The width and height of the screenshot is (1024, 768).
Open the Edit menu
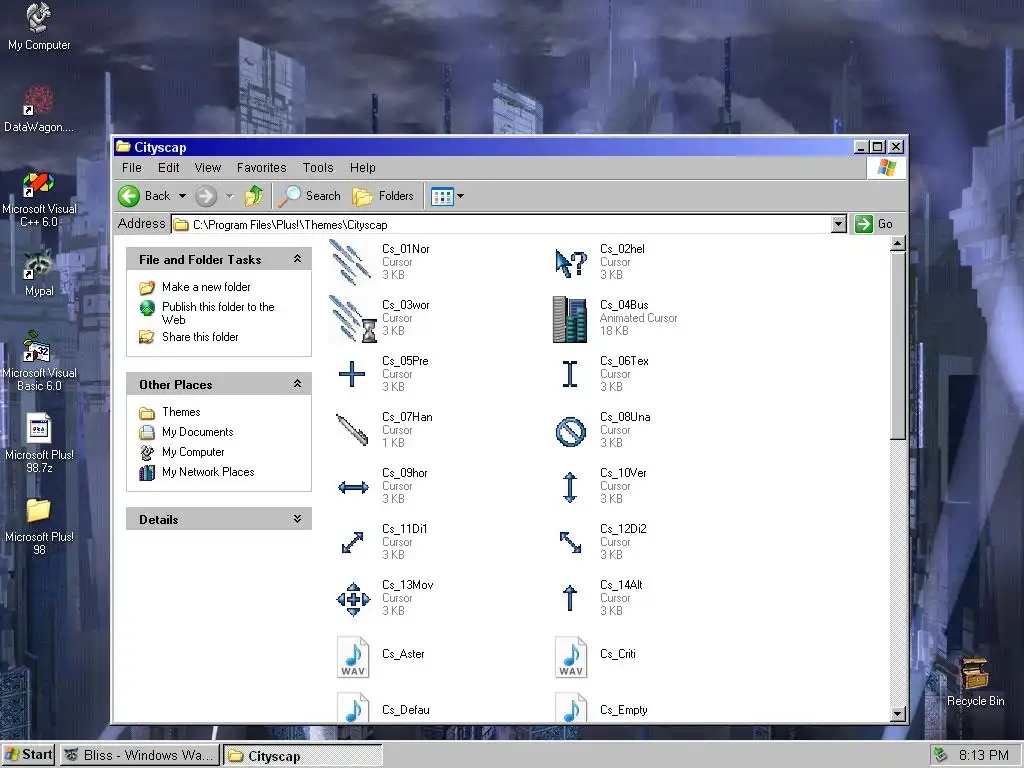coord(168,168)
